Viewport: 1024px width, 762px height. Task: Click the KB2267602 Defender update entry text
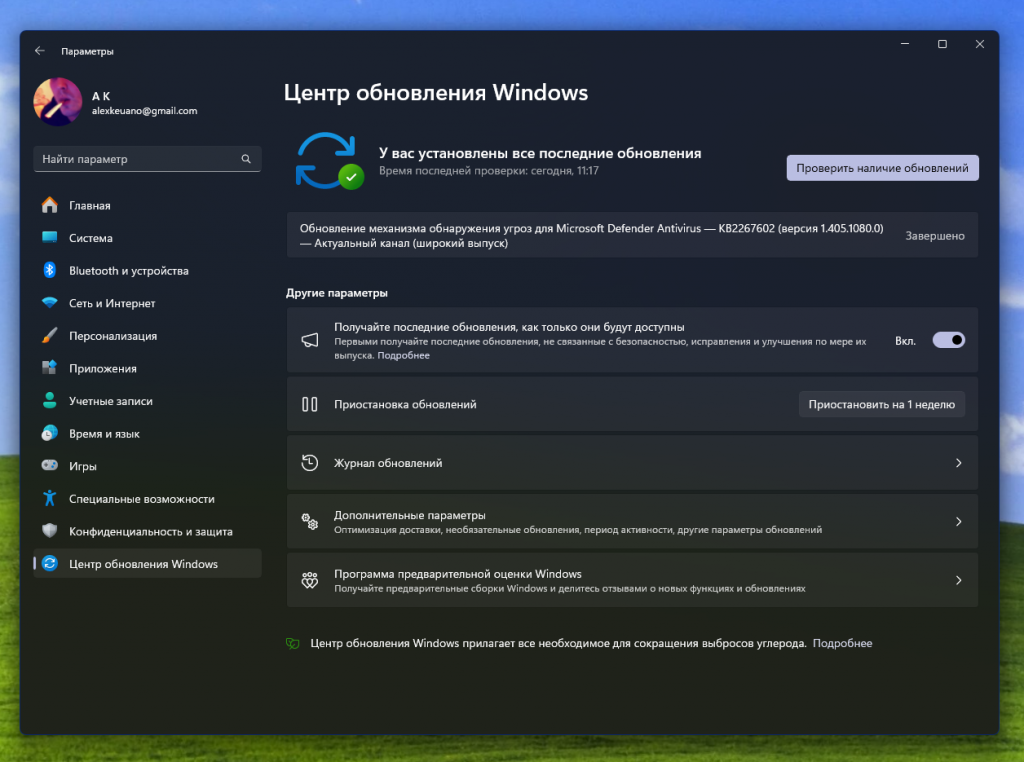click(x=591, y=236)
